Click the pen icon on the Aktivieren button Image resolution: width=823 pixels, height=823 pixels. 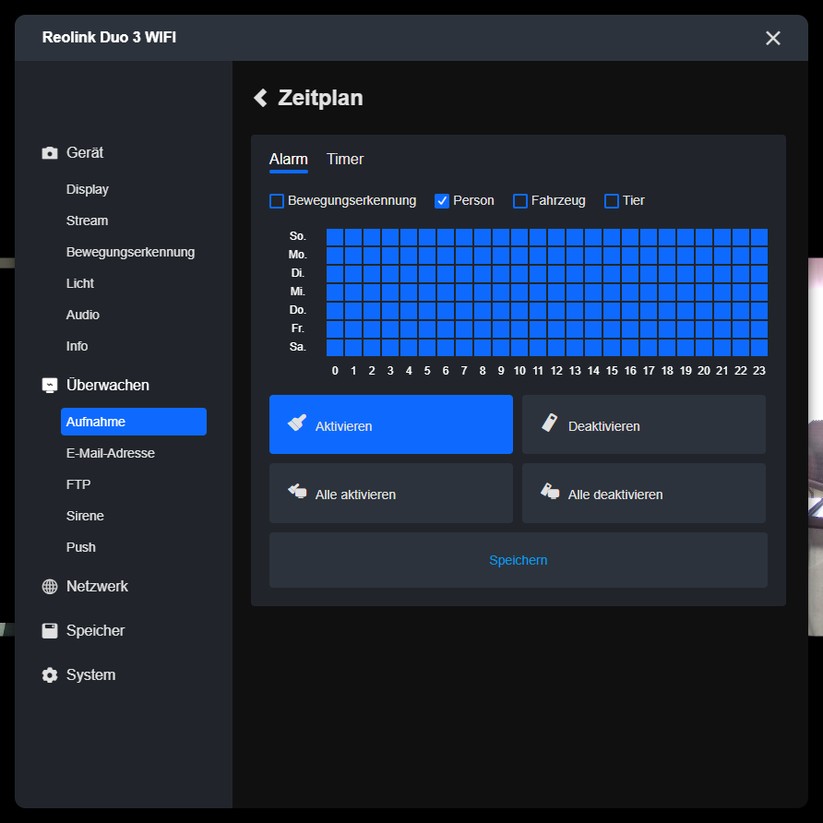(295, 423)
